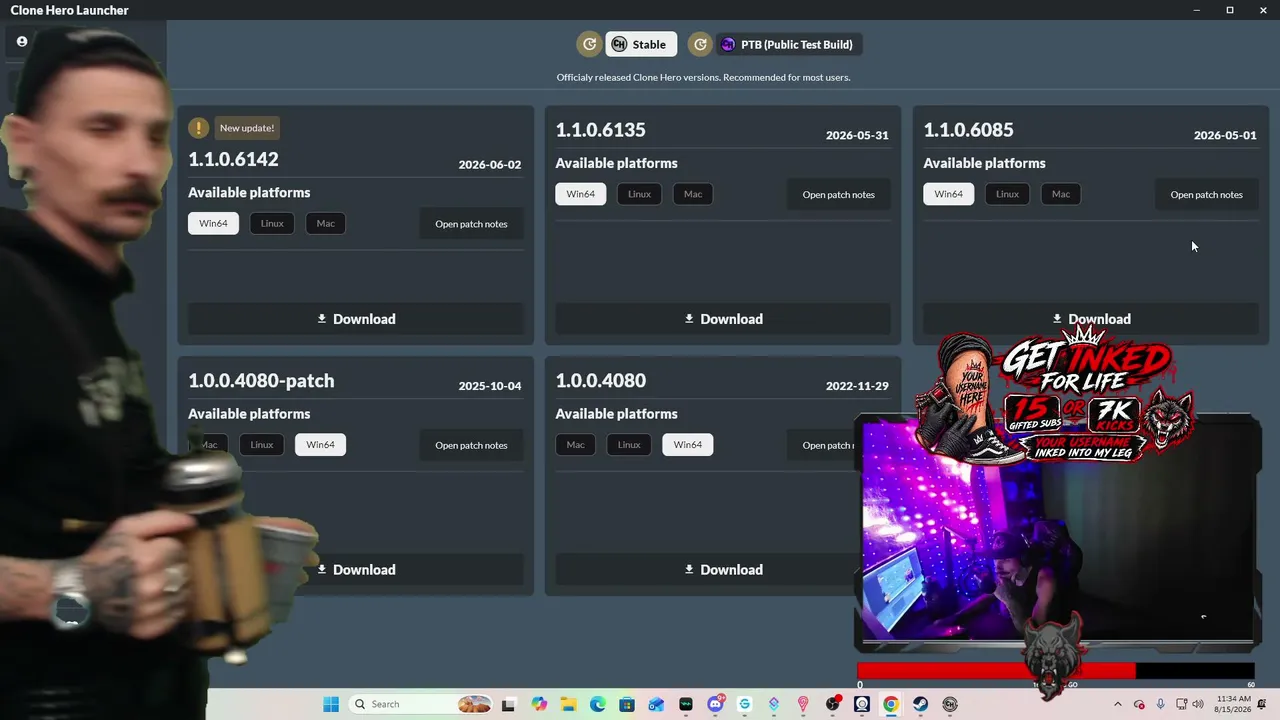The width and height of the screenshot is (1280, 720).
Task: Switch to the Stable tab
Action: pos(641,44)
